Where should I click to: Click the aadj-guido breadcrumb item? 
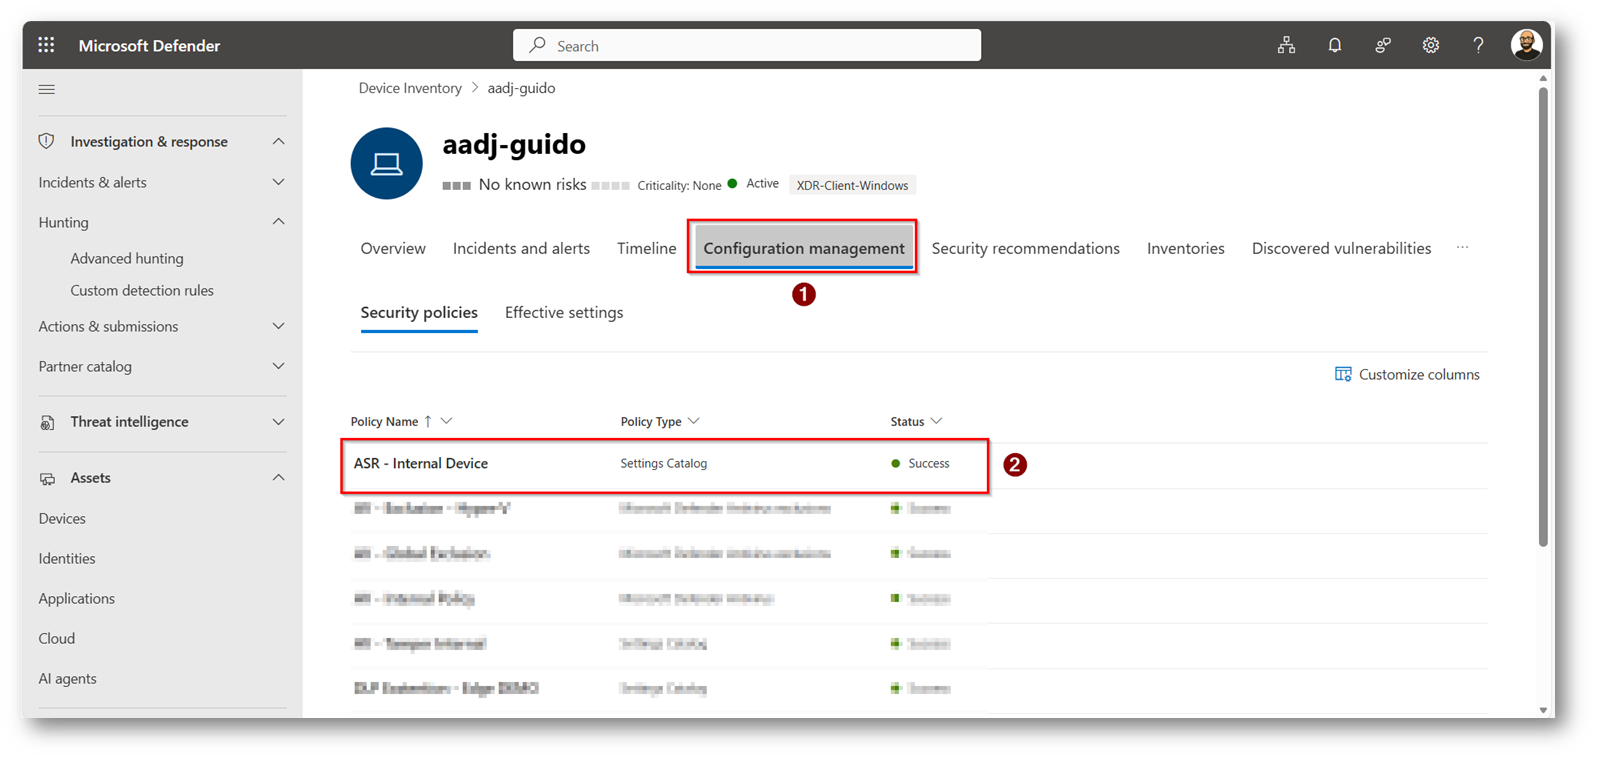[521, 88]
